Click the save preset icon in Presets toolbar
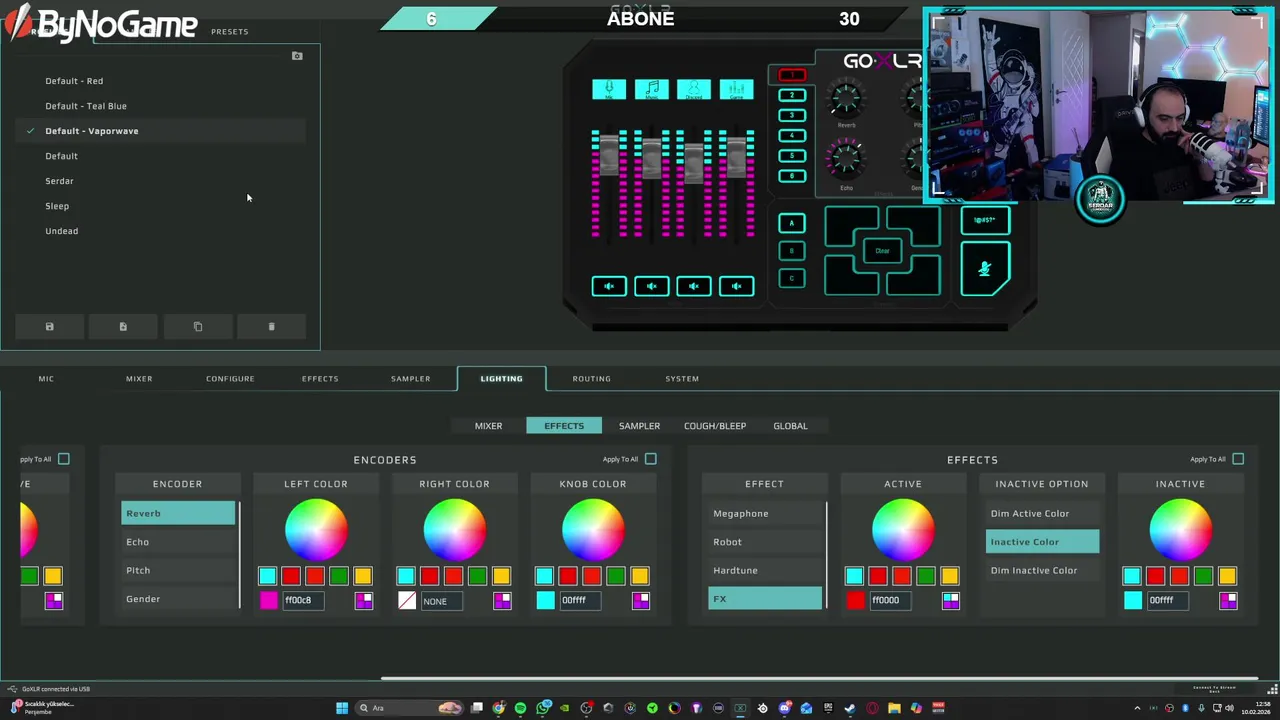 49,327
